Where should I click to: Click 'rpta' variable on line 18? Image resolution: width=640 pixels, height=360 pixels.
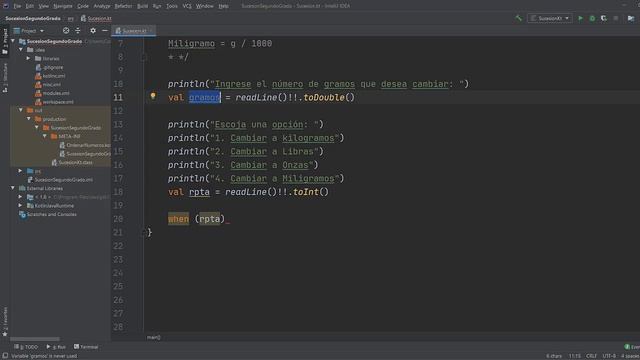(x=199, y=192)
